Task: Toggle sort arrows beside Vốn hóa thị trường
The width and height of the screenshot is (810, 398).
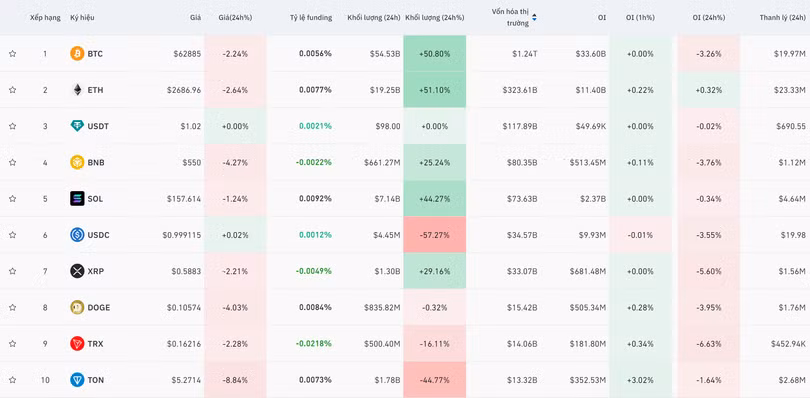Action: (x=534, y=18)
